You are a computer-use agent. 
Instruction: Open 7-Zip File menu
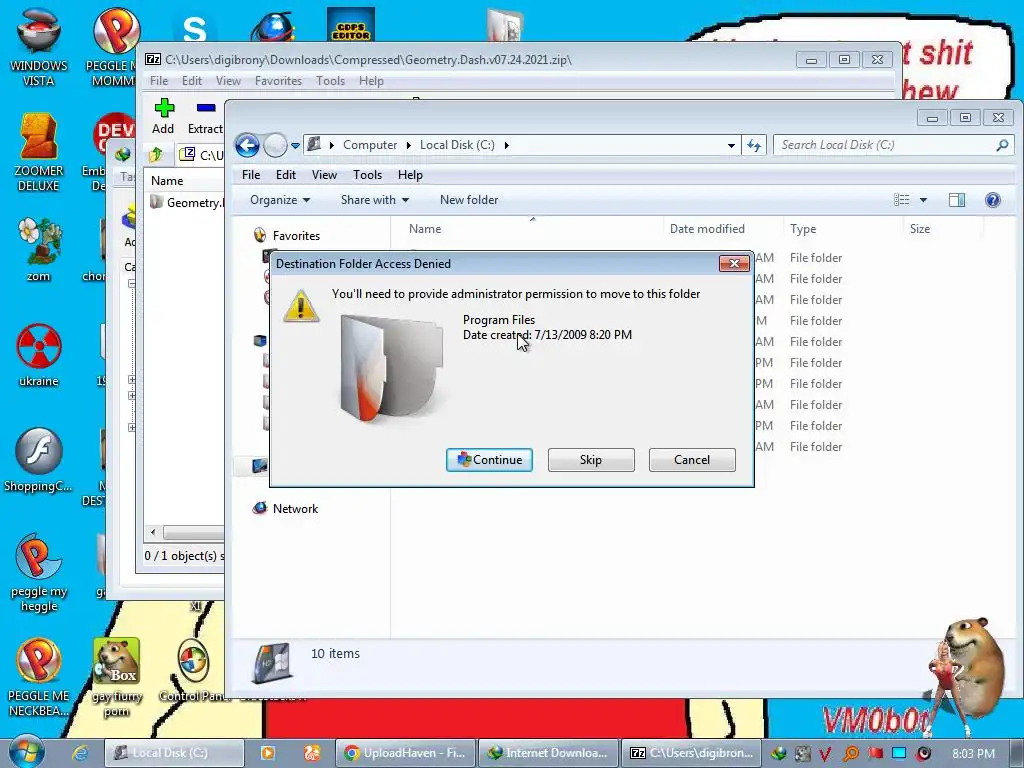(x=159, y=81)
